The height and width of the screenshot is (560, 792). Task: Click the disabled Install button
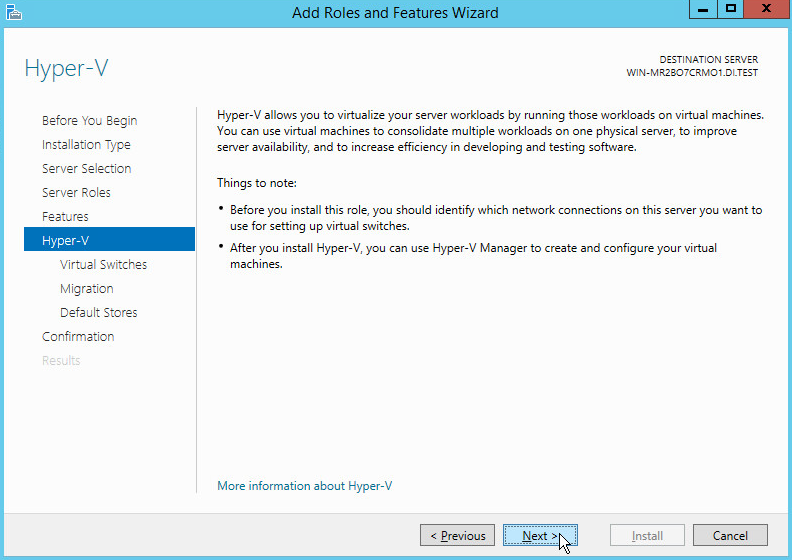point(647,536)
